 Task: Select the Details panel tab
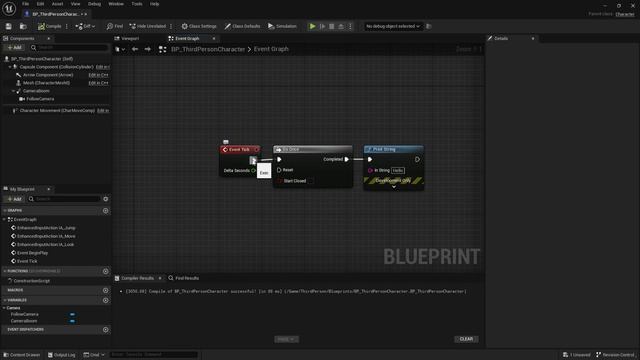point(501,38)
